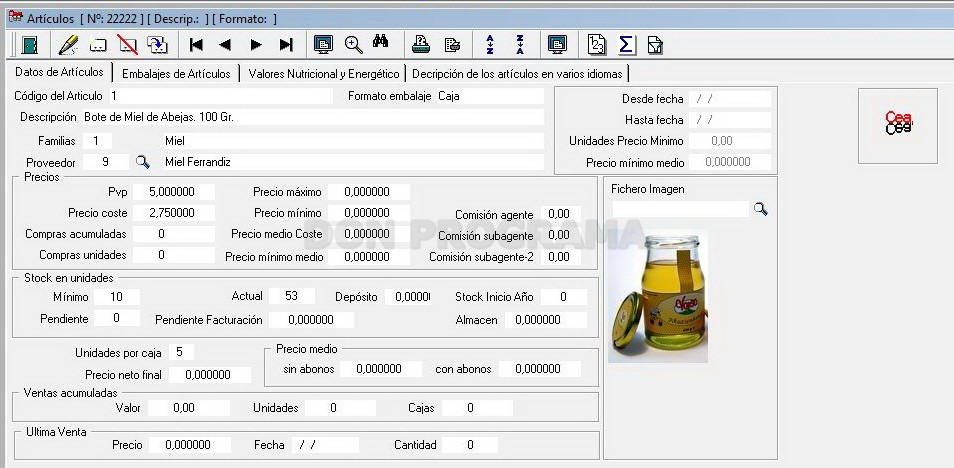Image resolution: width=954 pixels, height=468 pixels.
Task: Click the edit pencil toolbar icon
Action: (68, 44)
